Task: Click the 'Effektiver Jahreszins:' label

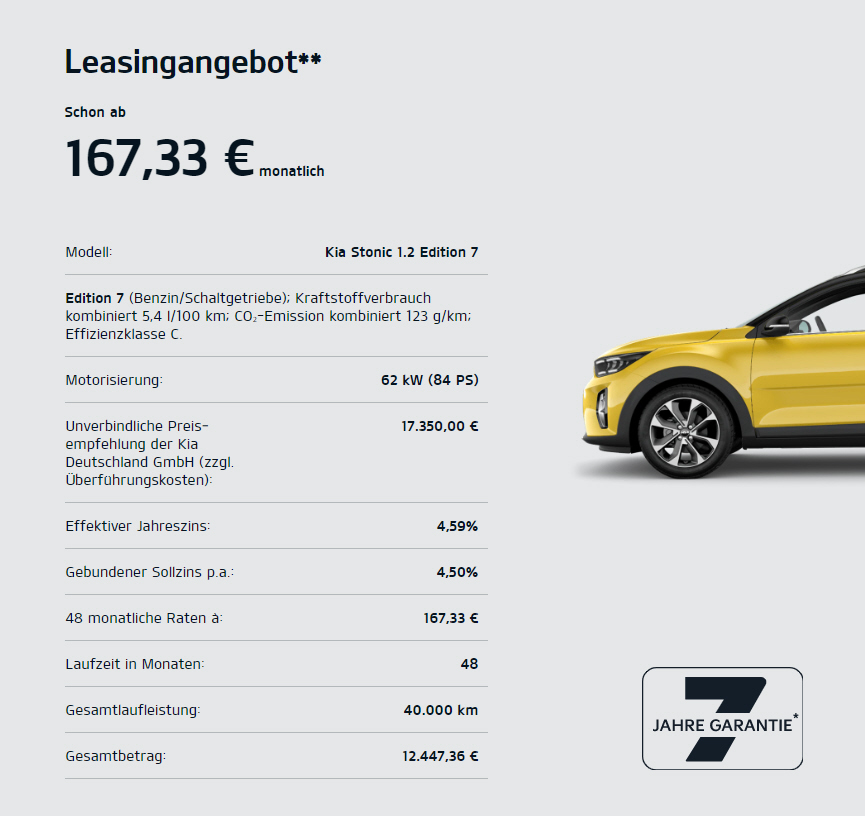Action: [x=138, y=526]
